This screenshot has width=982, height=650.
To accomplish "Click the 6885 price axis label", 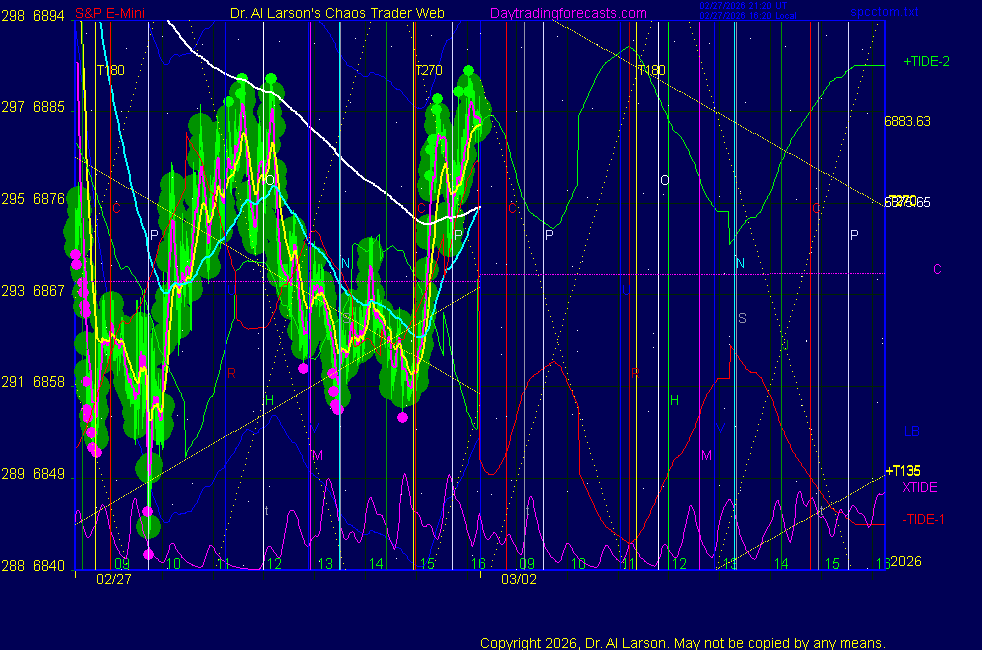I will click(49, 106).
